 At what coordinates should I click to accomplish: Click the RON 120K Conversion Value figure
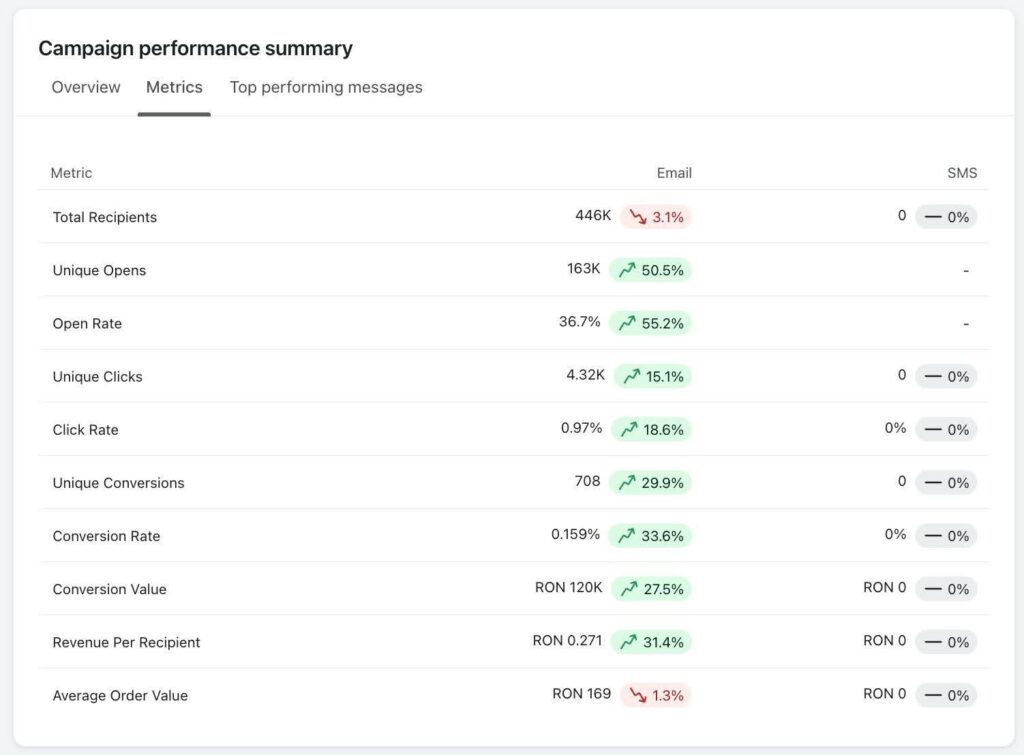tap(568, 588)
